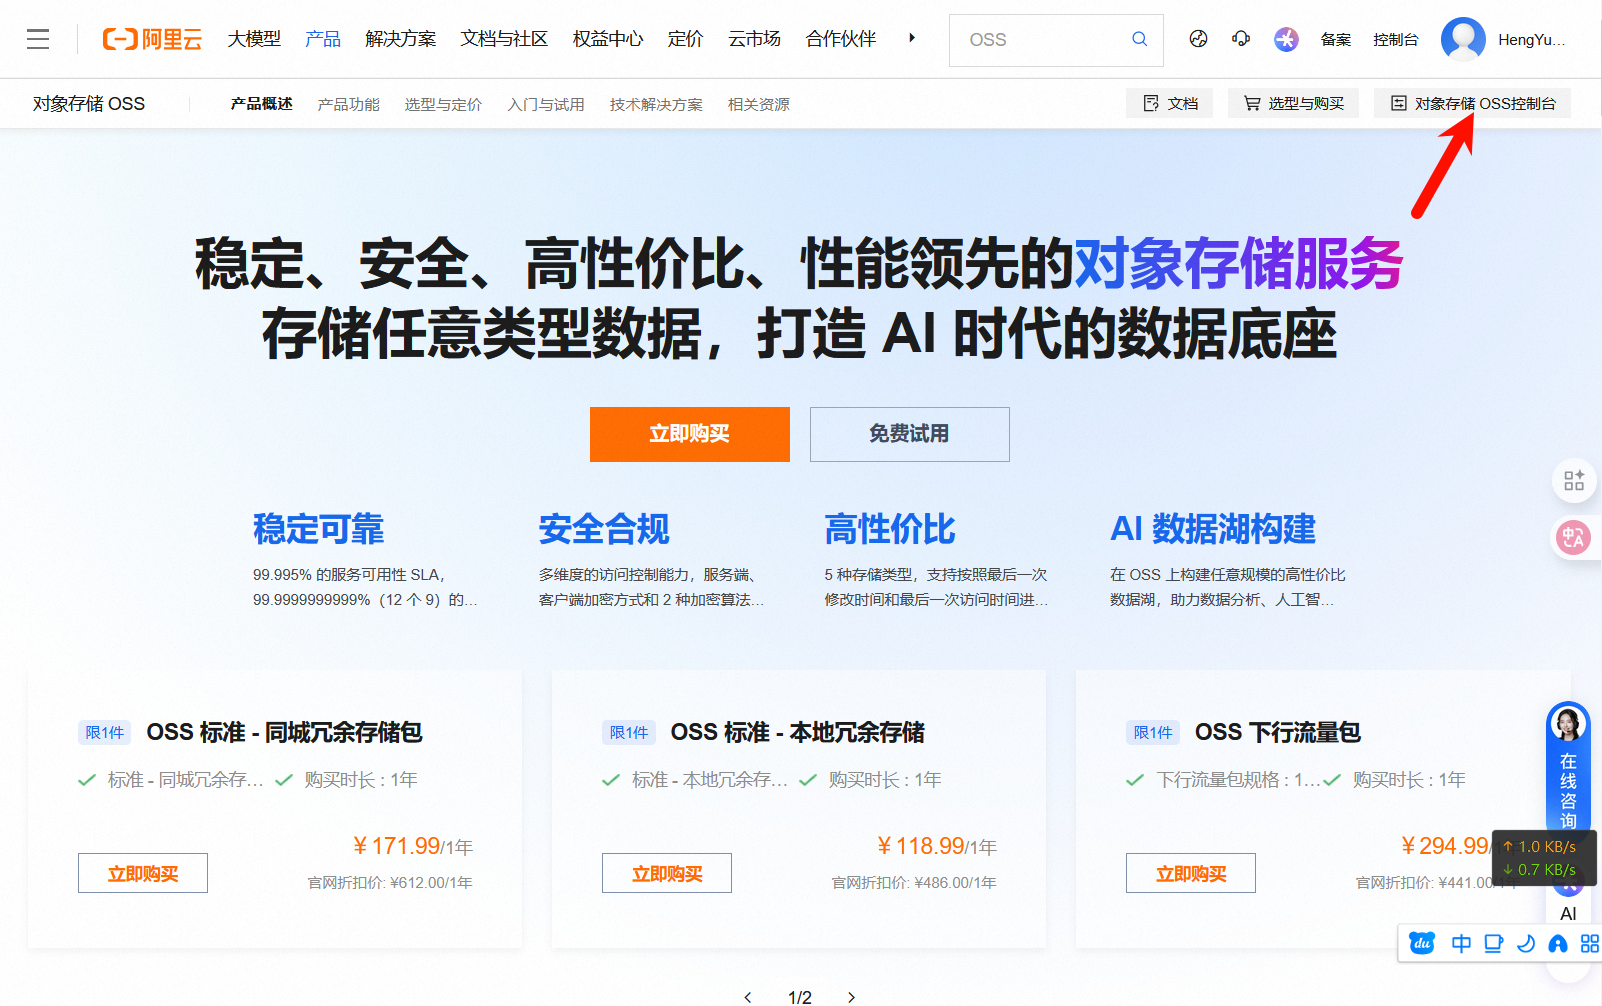Click the orange 立即购买 hero button
The height and width of the screenshot is (1006, 1602).
click(x=690, y=434)
